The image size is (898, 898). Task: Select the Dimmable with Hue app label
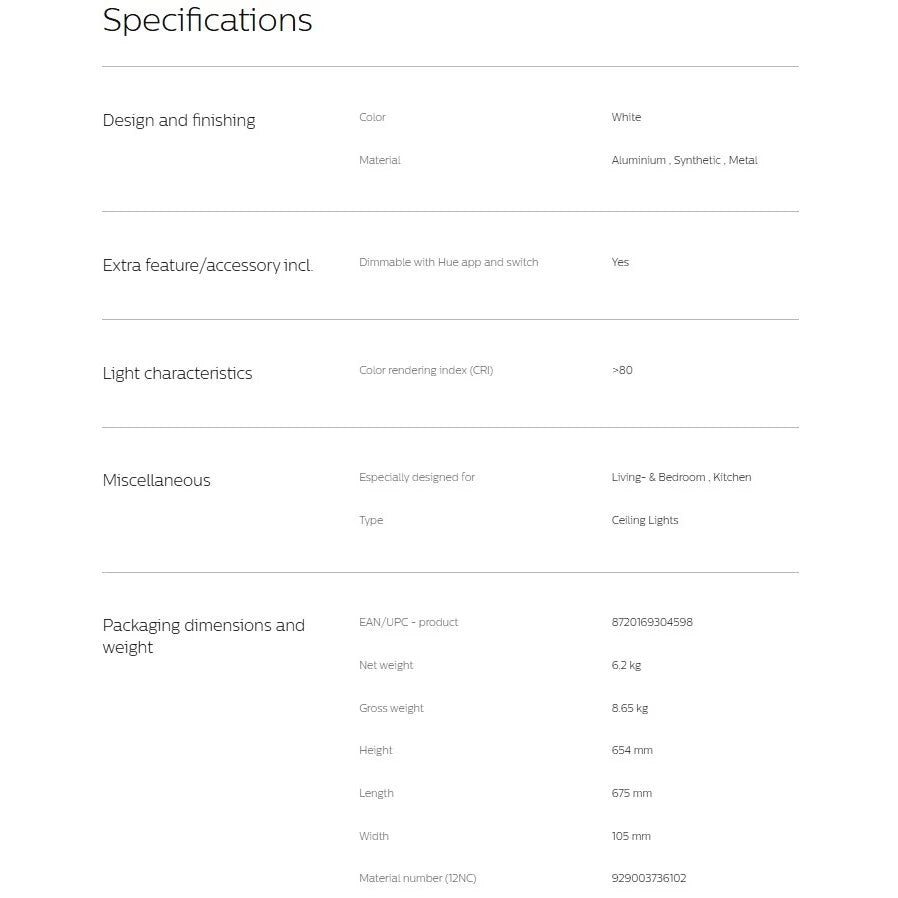click(x=448, y=262)
